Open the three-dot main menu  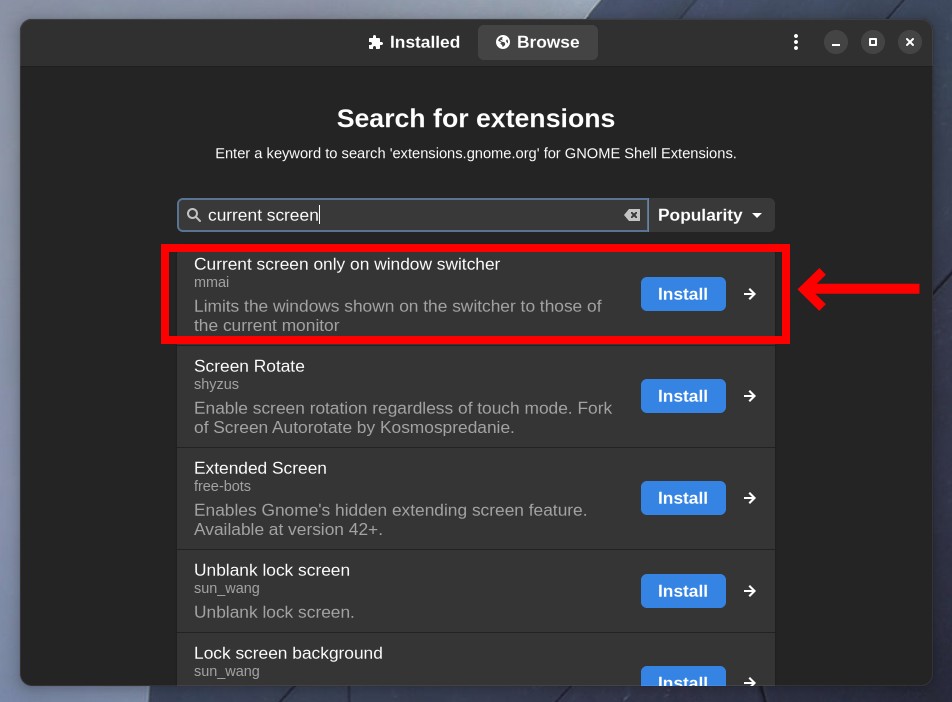point(795,42)
